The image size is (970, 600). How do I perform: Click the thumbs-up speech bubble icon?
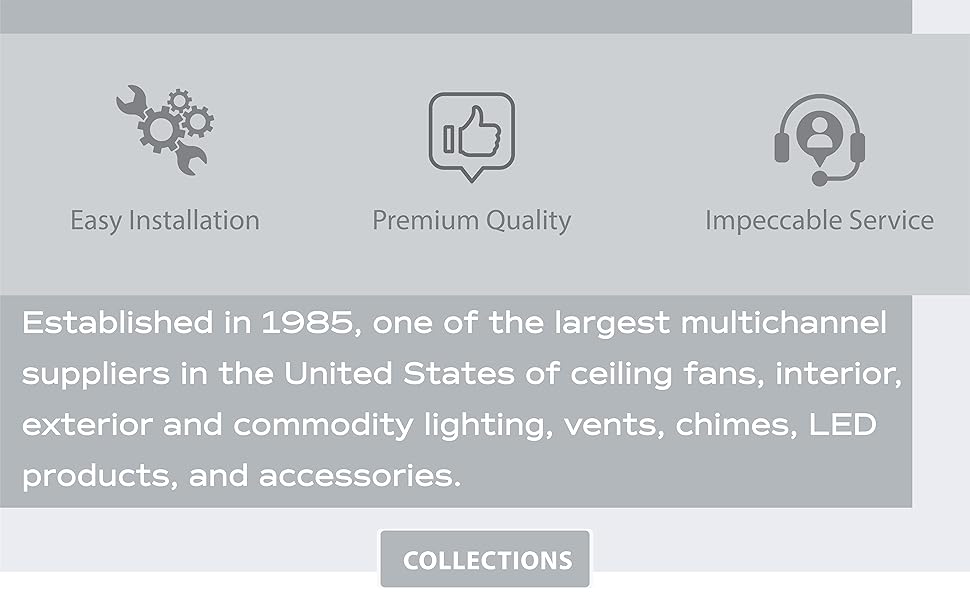[x=471, y=136]
